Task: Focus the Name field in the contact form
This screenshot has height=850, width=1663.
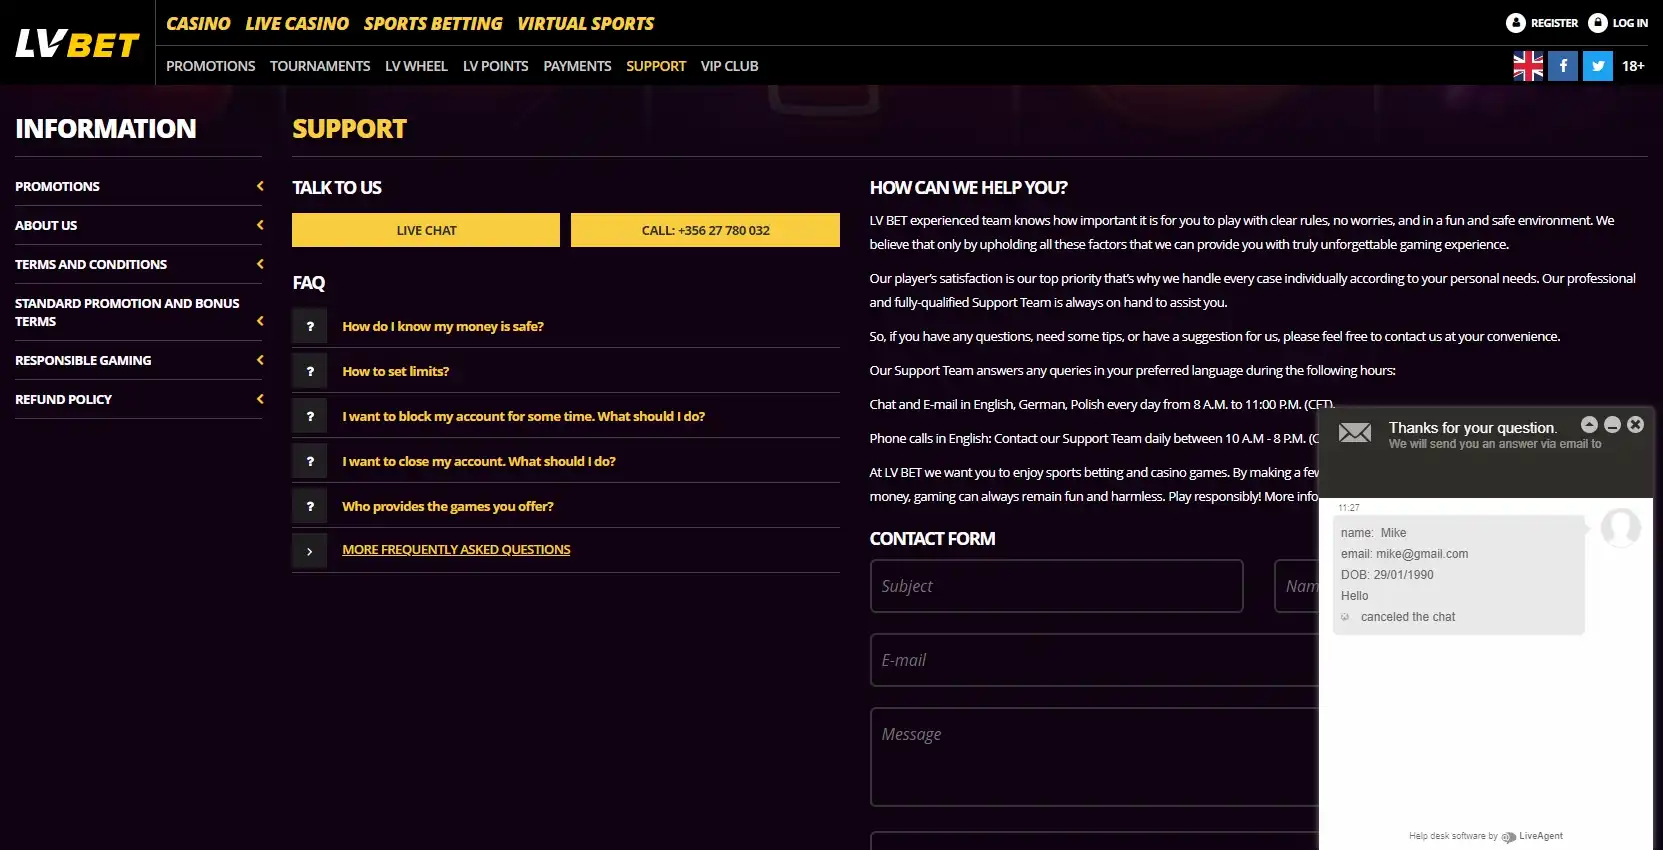Action: 1297,586
